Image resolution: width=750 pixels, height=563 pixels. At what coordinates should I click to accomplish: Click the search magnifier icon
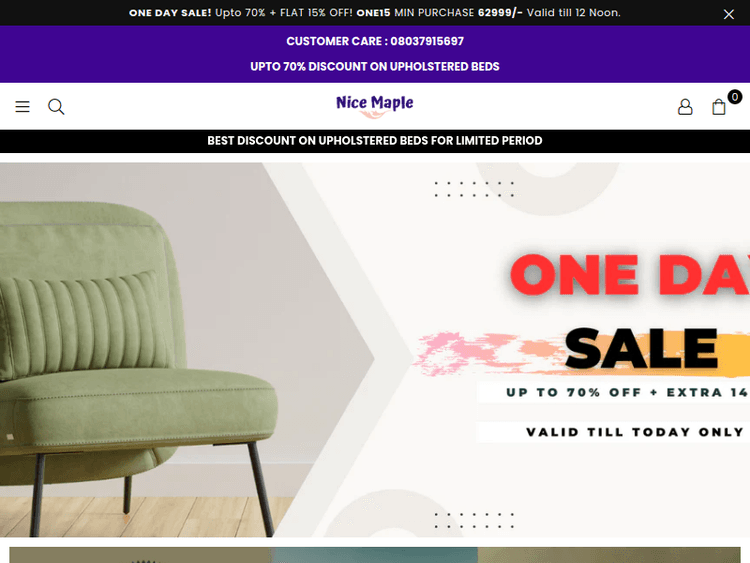(56, 107)
